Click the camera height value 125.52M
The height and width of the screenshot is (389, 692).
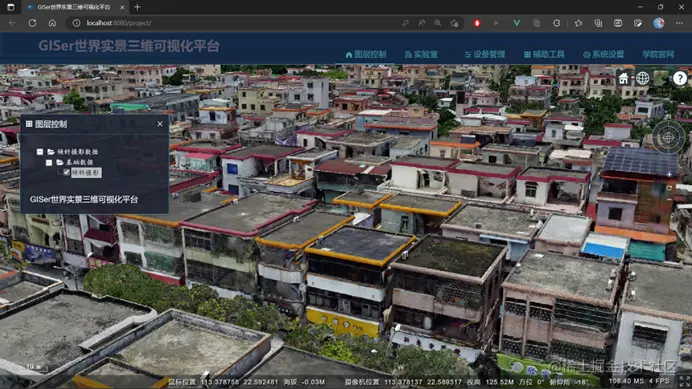click(x=500, y=382)
